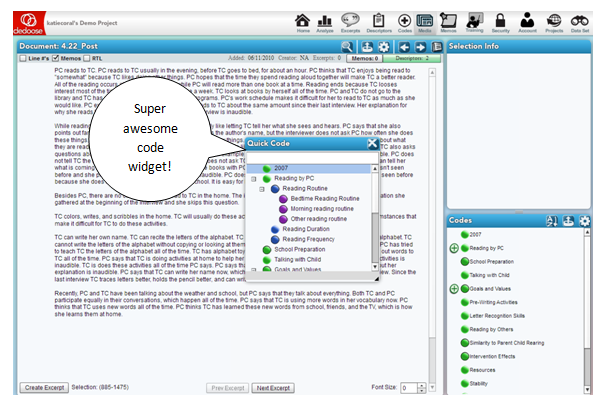Collapse Reading Routine in Quick Code
Screen dimensions: 601x408
tap(262, 189)
